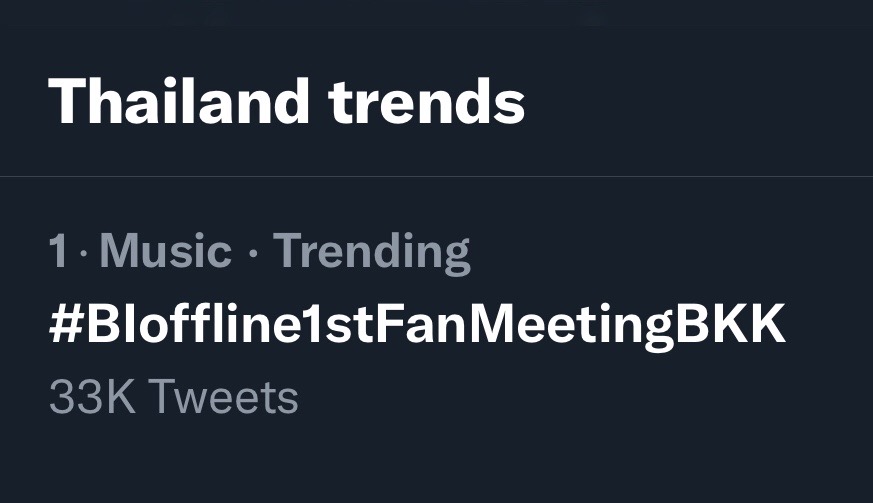
Task: Click the 33K number
Action: click(92, 397)
